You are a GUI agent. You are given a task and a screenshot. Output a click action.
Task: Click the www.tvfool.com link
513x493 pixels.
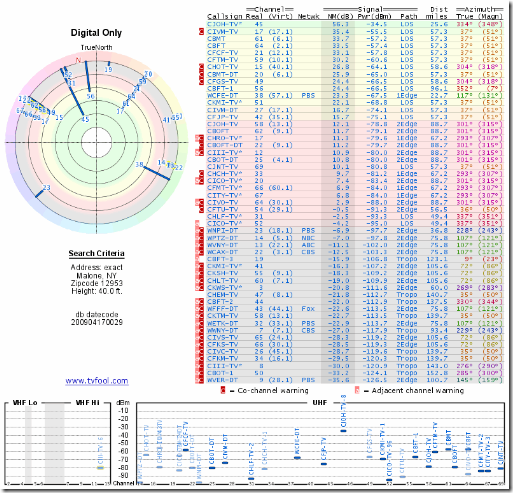tap(97, 381)
